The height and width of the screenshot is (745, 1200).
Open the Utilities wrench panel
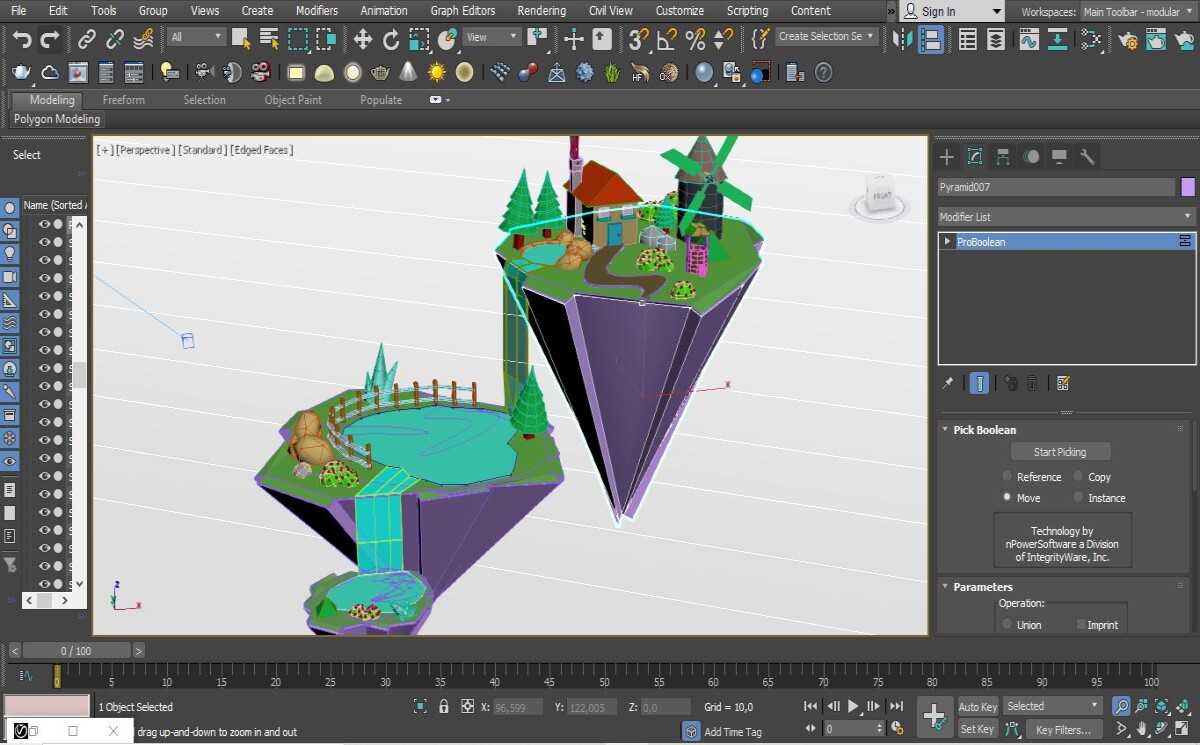pos(1087,157)
